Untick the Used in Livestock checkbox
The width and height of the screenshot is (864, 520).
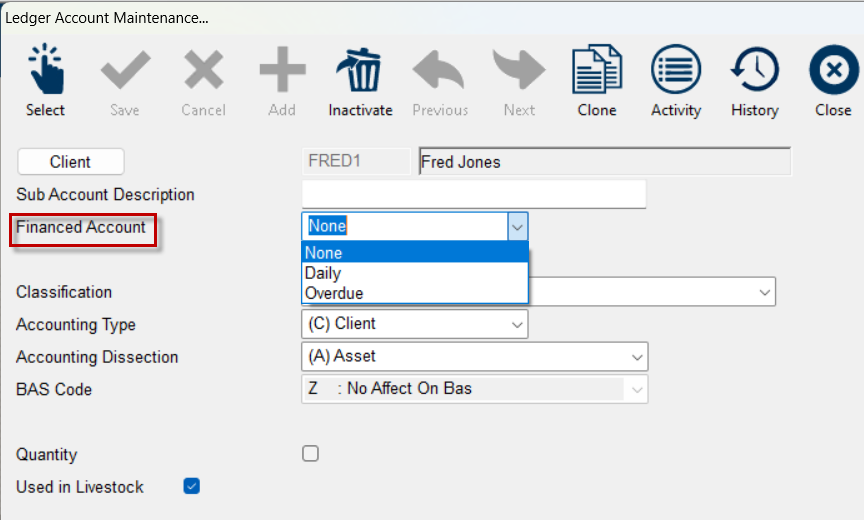tap(191, 486)
